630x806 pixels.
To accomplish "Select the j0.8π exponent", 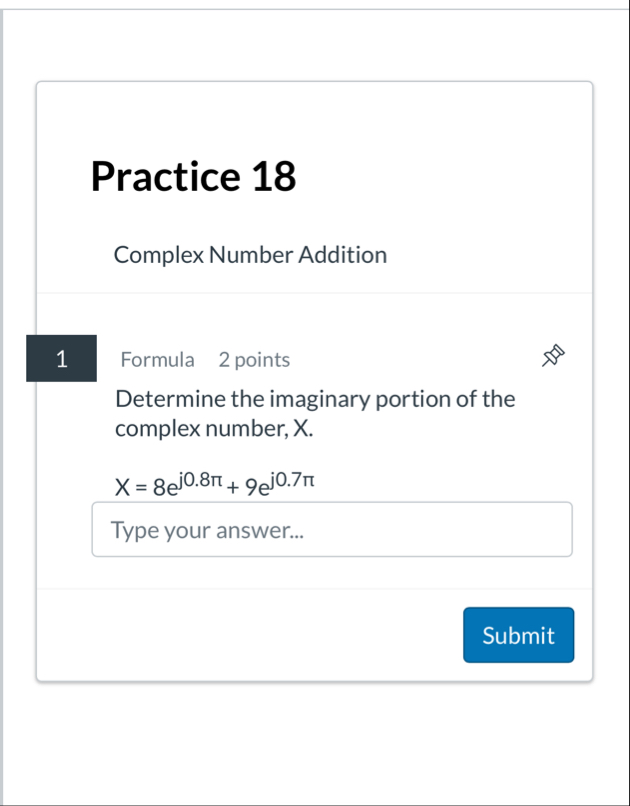I will pyautogui.click(x=201, y=480).
